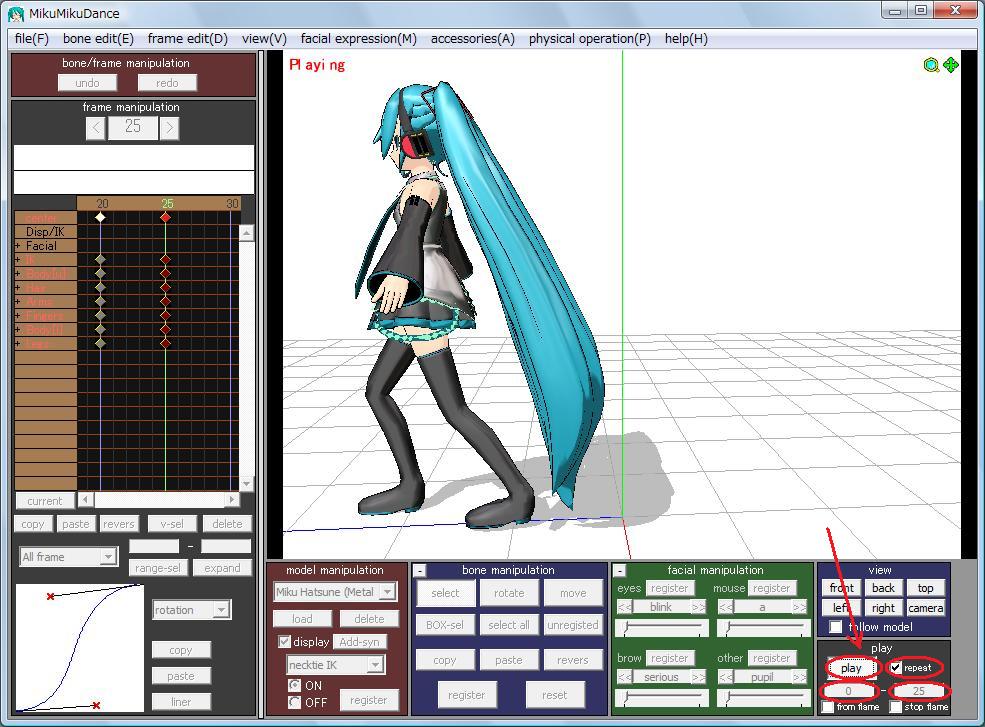Viewport: 985px width, 727px height.
Task: Click the front view button
Action: (x=841, y=588)
